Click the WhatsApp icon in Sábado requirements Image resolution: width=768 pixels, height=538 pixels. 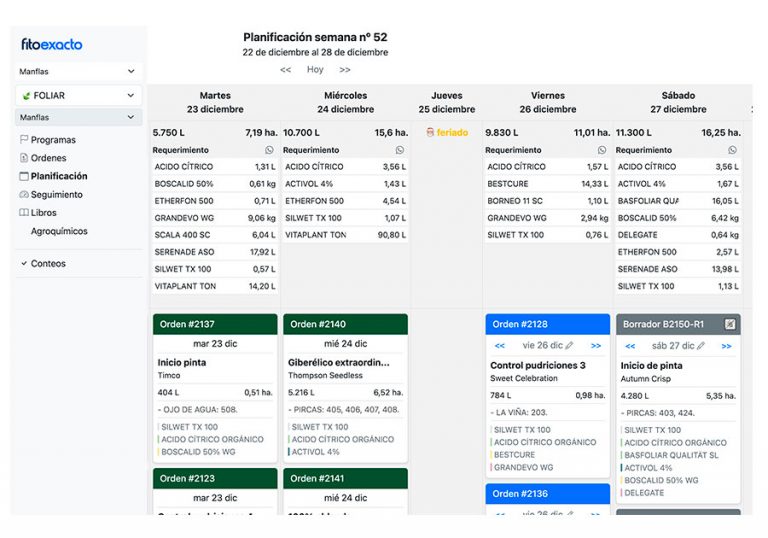[x=733, y=150]
